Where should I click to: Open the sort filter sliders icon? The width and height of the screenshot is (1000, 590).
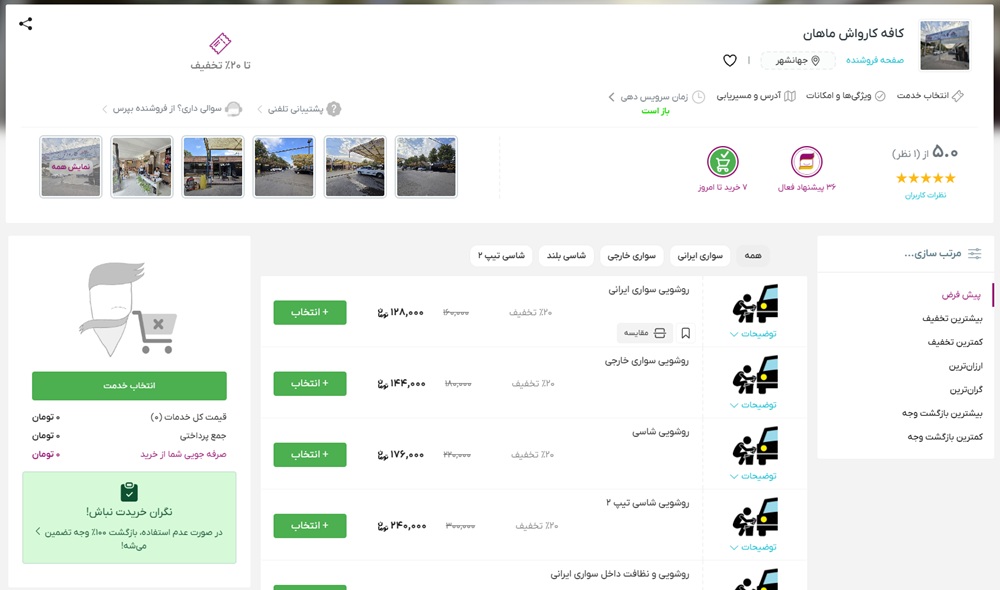coord(974,254)
